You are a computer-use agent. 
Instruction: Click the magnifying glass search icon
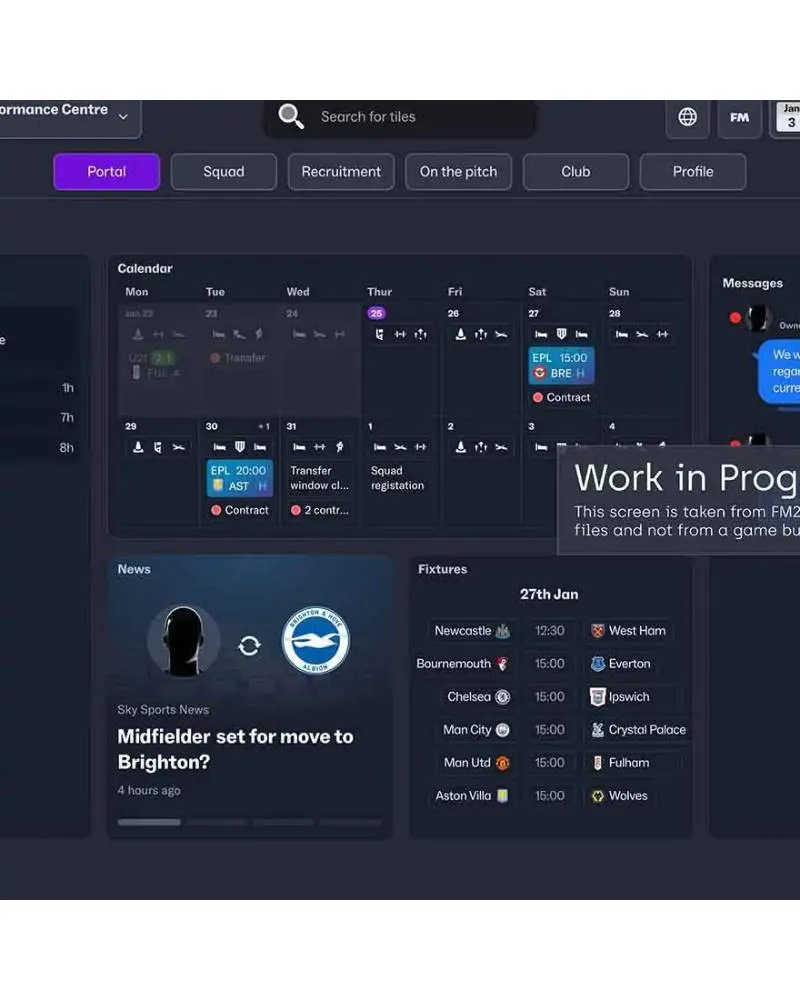[291, 117]
